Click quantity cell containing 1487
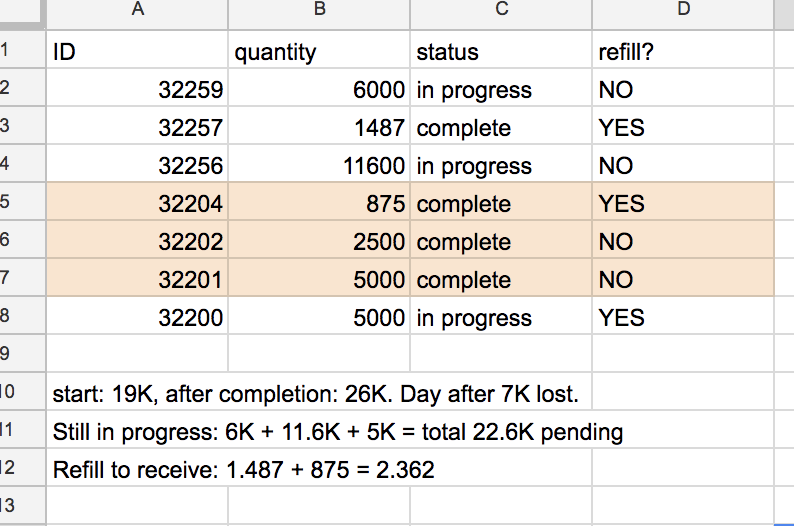The width and height of the screenshot is (794, 526). point(319,126)
